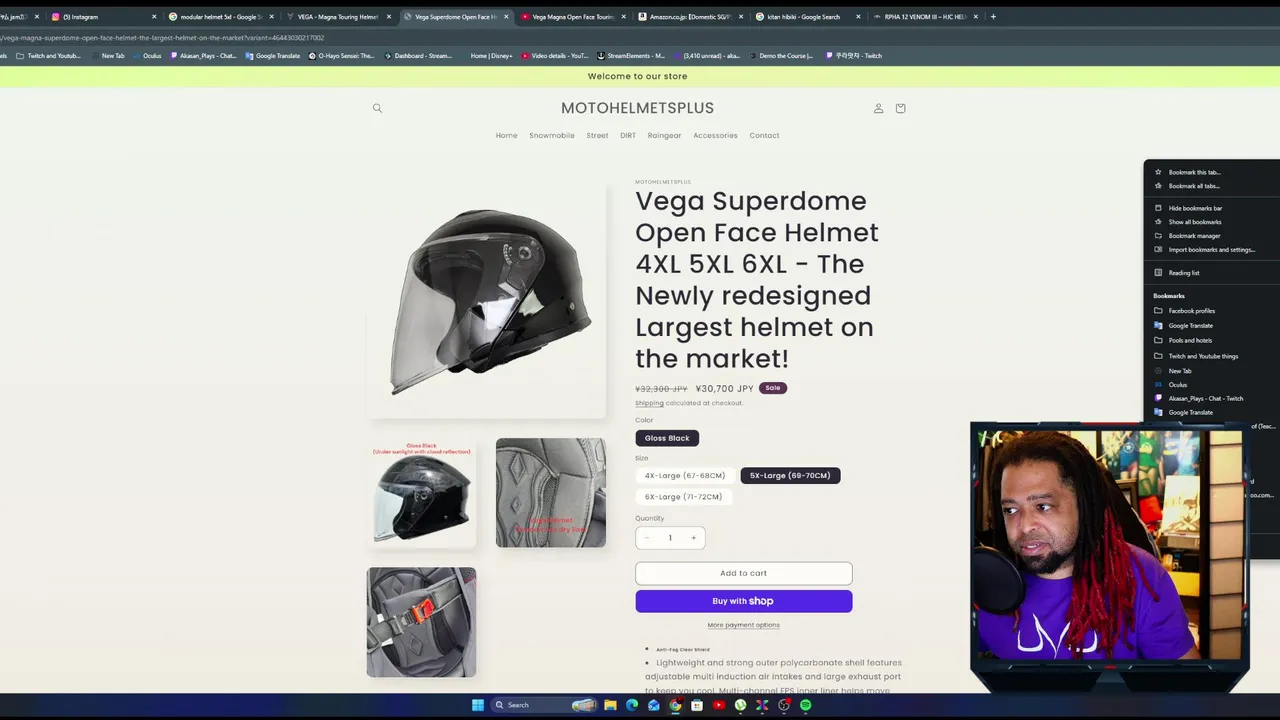Choose Import bookmarks and settings
Image resolution: width=1280 pixels, height=720 pixels.
(x=1211, y=250)
